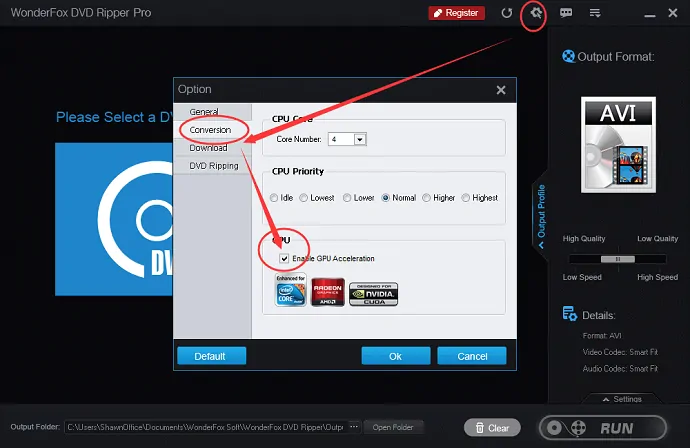Click the refresh/update arrow icon
Screen dimensions: 690x448
click(x=506, y=13)
